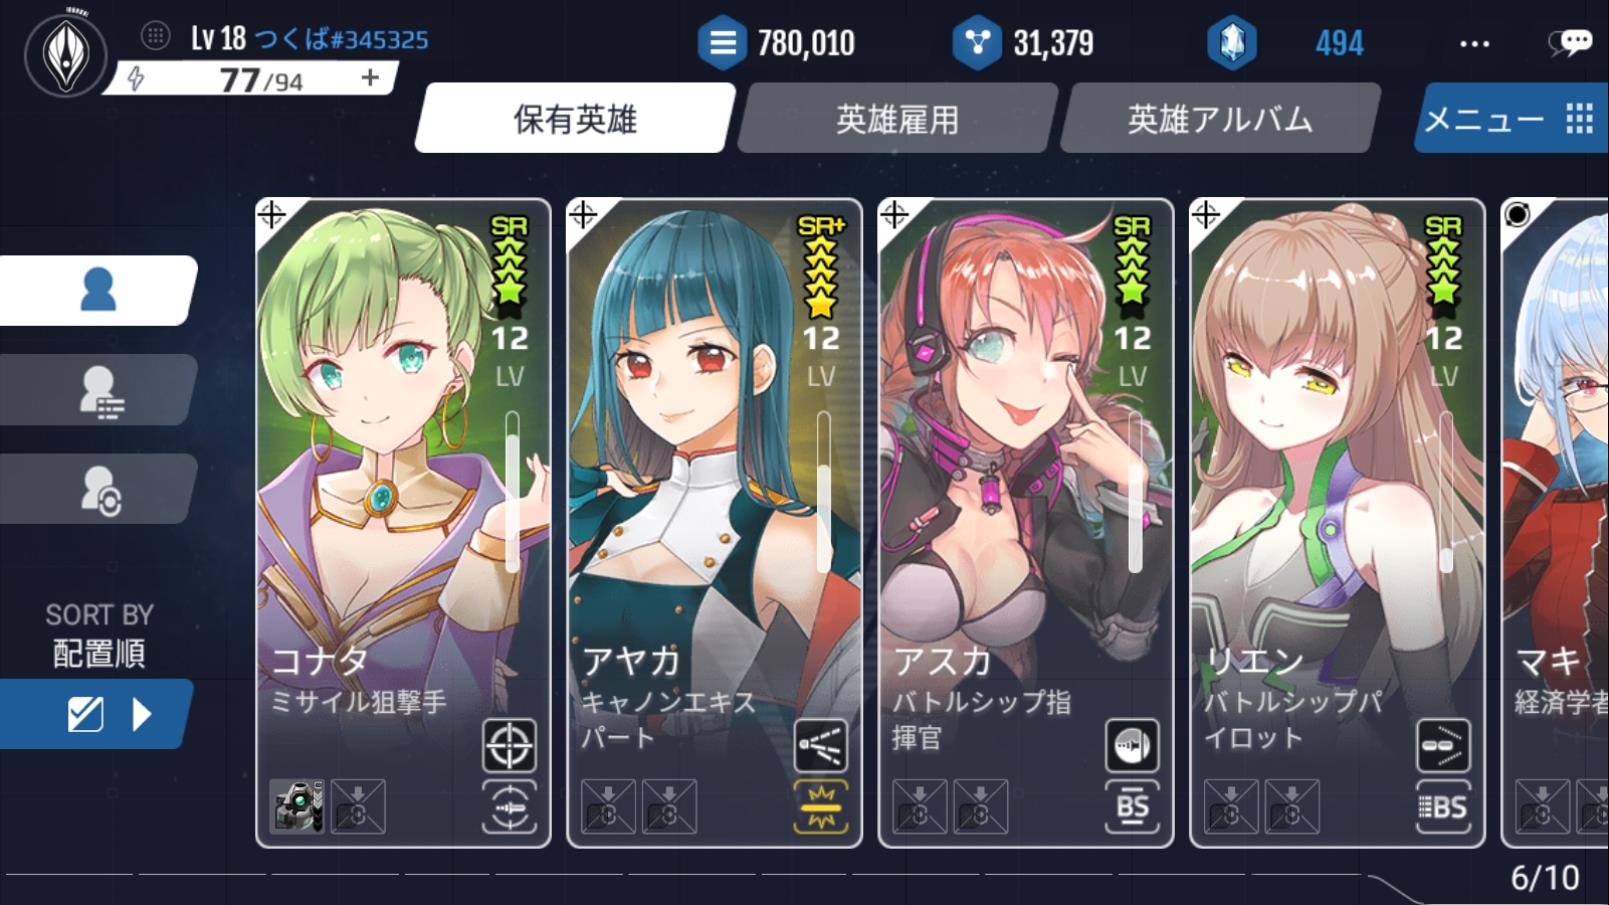1609x905 pixels.
Task: Tap コナタ's crosshair skill icon
Action: (x=509, y=745)
